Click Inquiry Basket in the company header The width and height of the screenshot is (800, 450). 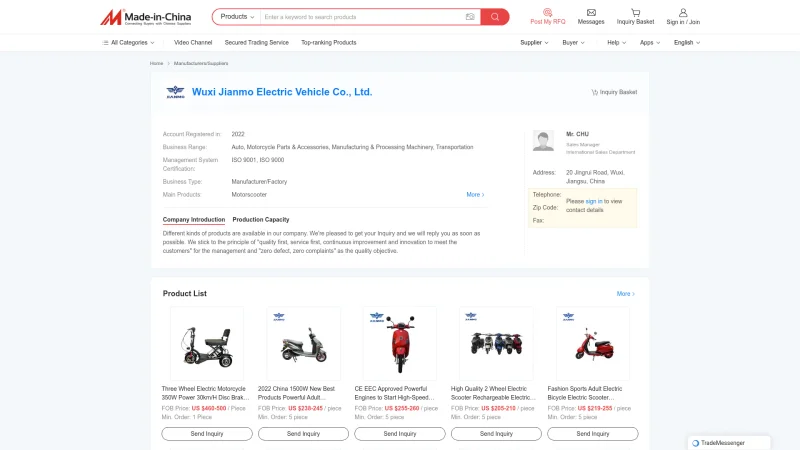click(614, 92)
